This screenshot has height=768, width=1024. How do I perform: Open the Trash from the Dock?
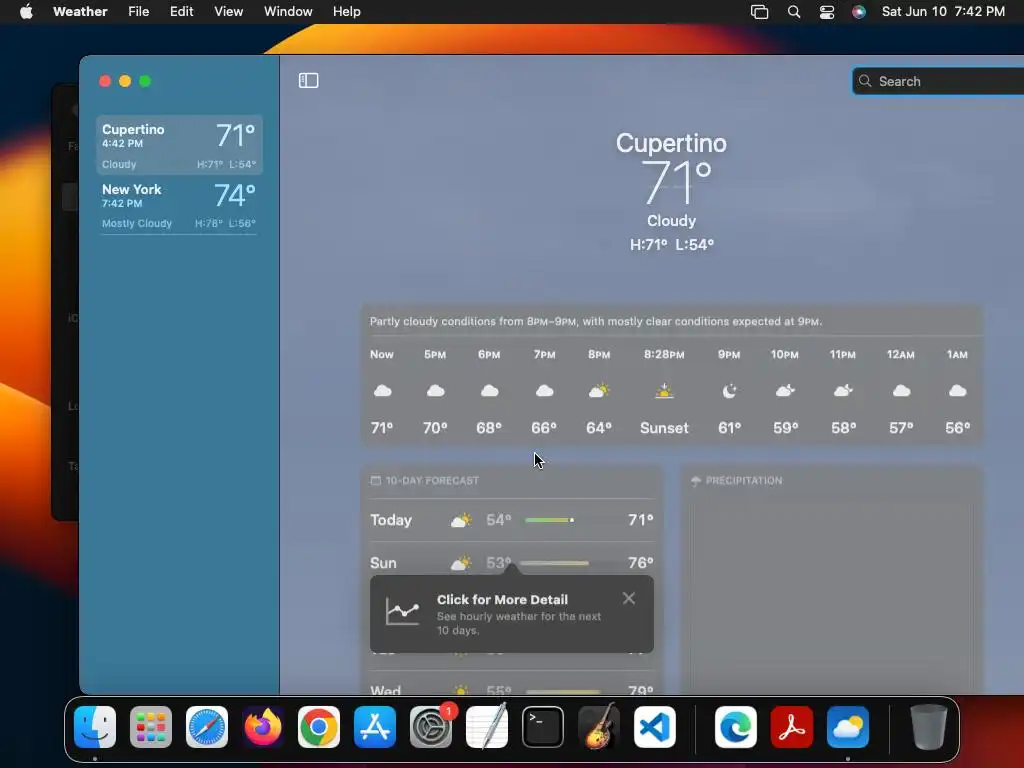tap(928, 727)
